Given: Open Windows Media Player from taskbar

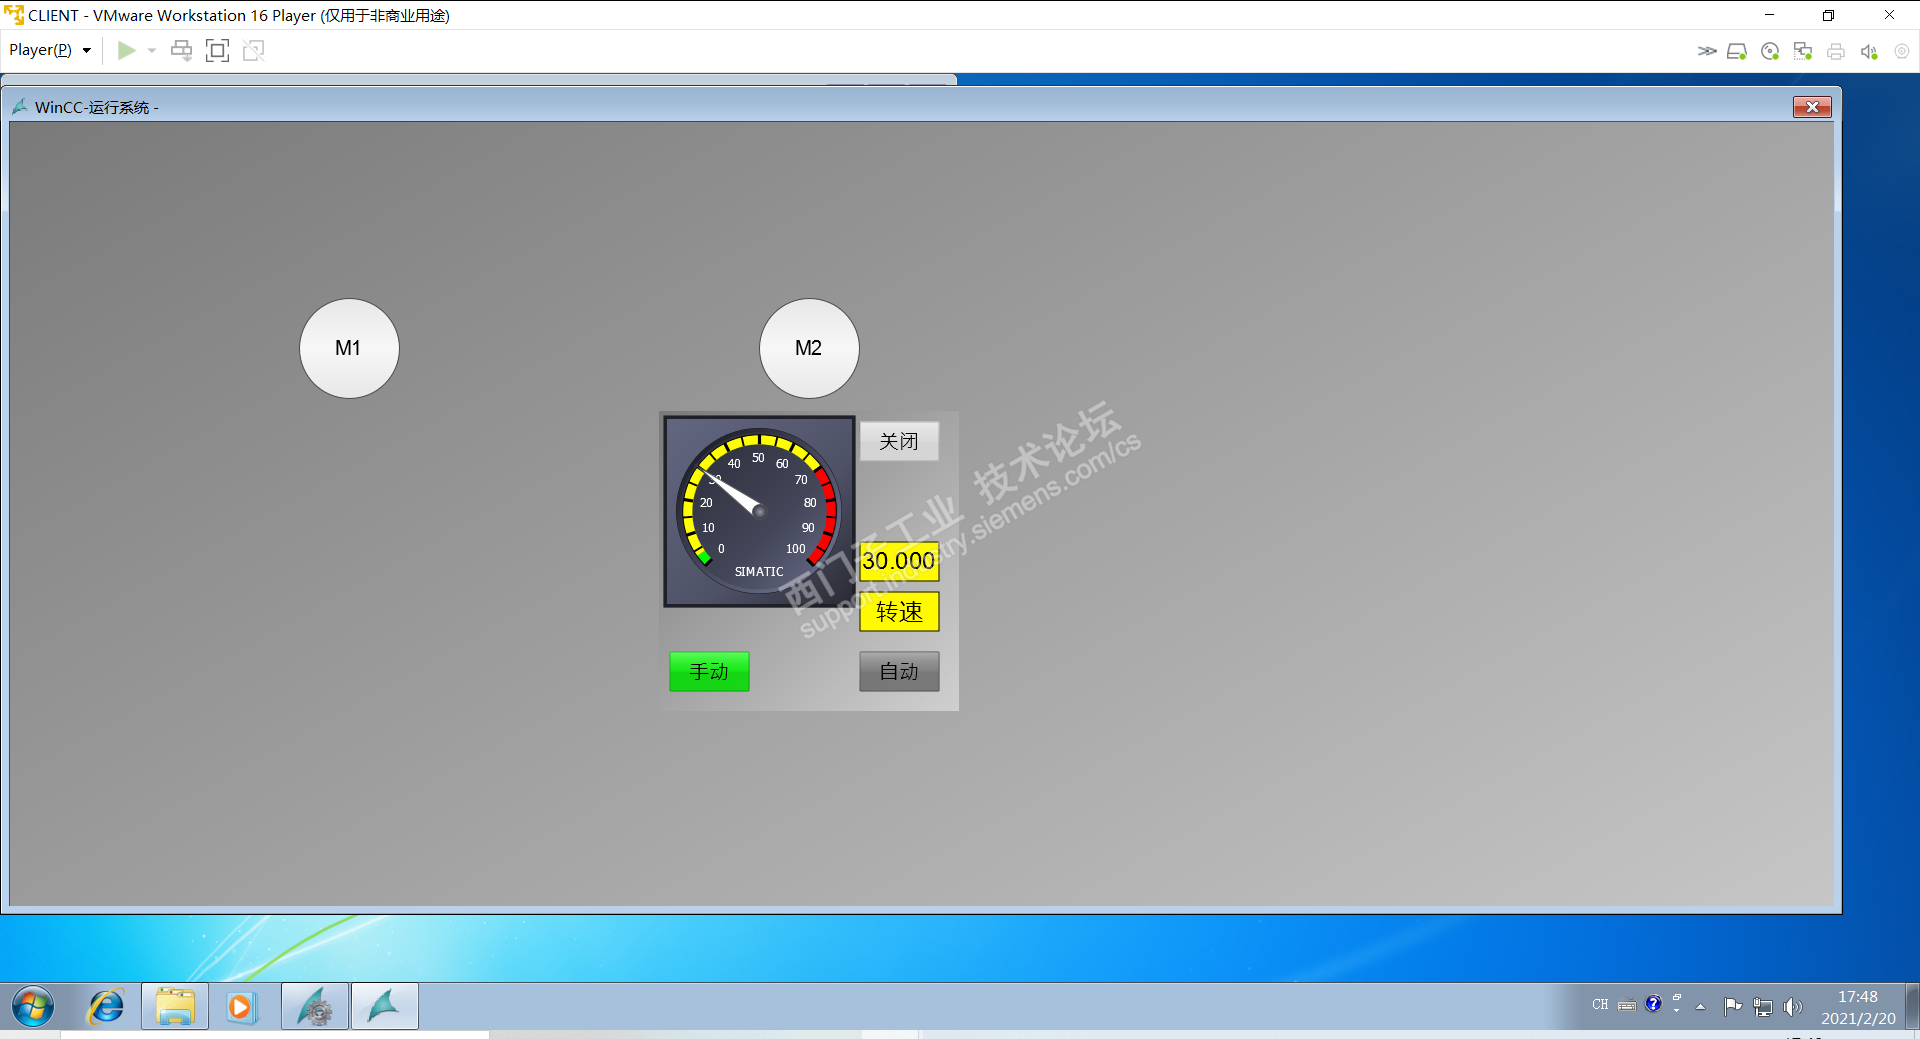Looking at the screenshot, I should click(241, 1006).
